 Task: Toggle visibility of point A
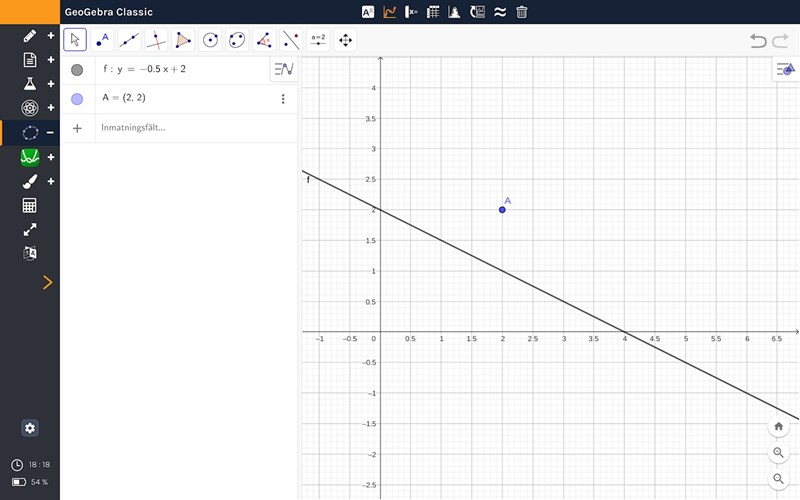tap(77, 99)
